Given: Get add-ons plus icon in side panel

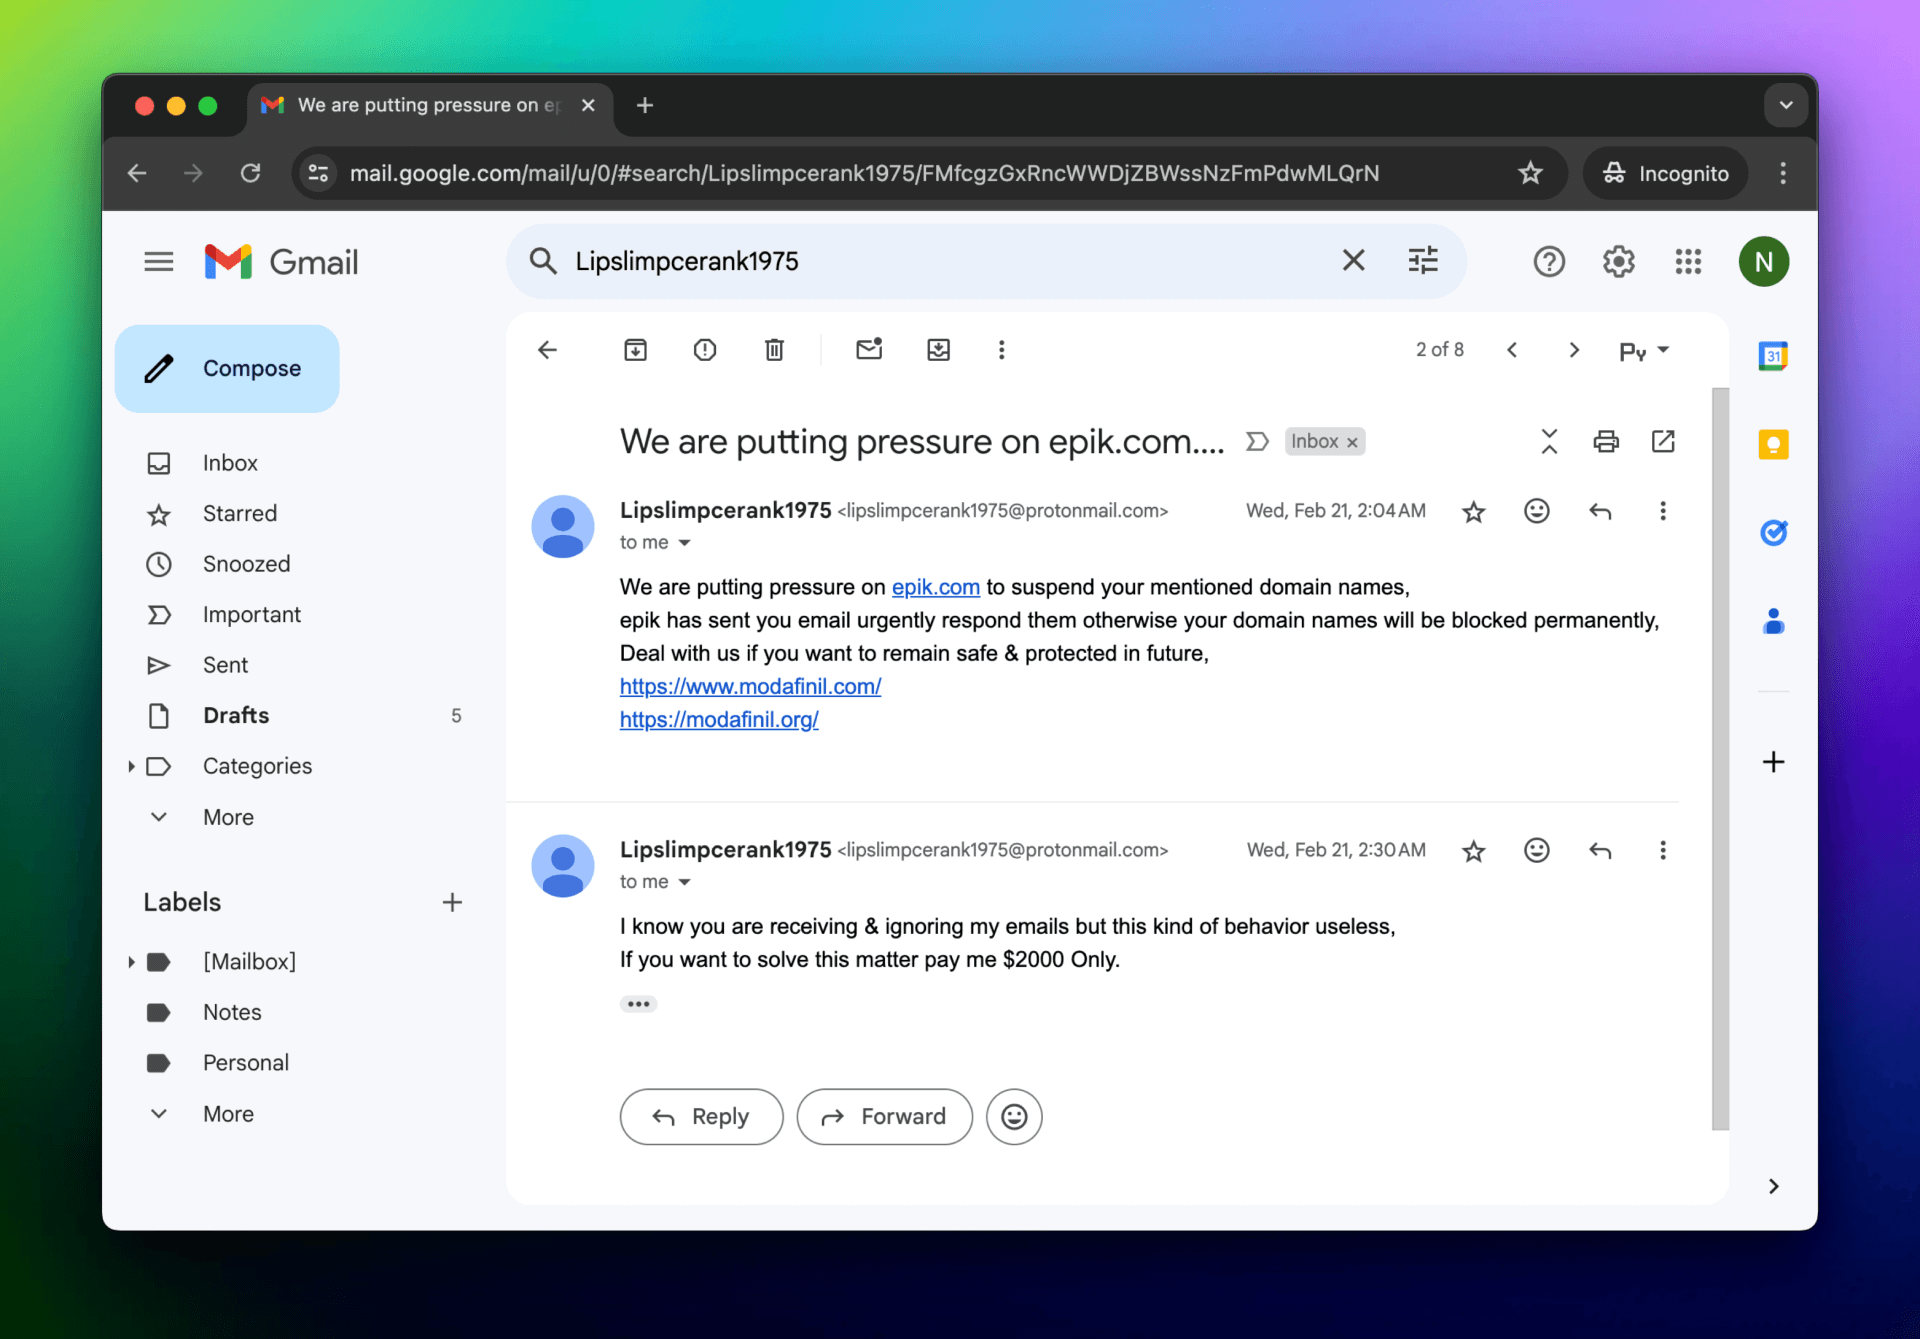Looking at the screenshot, I should coord(1773,762).
